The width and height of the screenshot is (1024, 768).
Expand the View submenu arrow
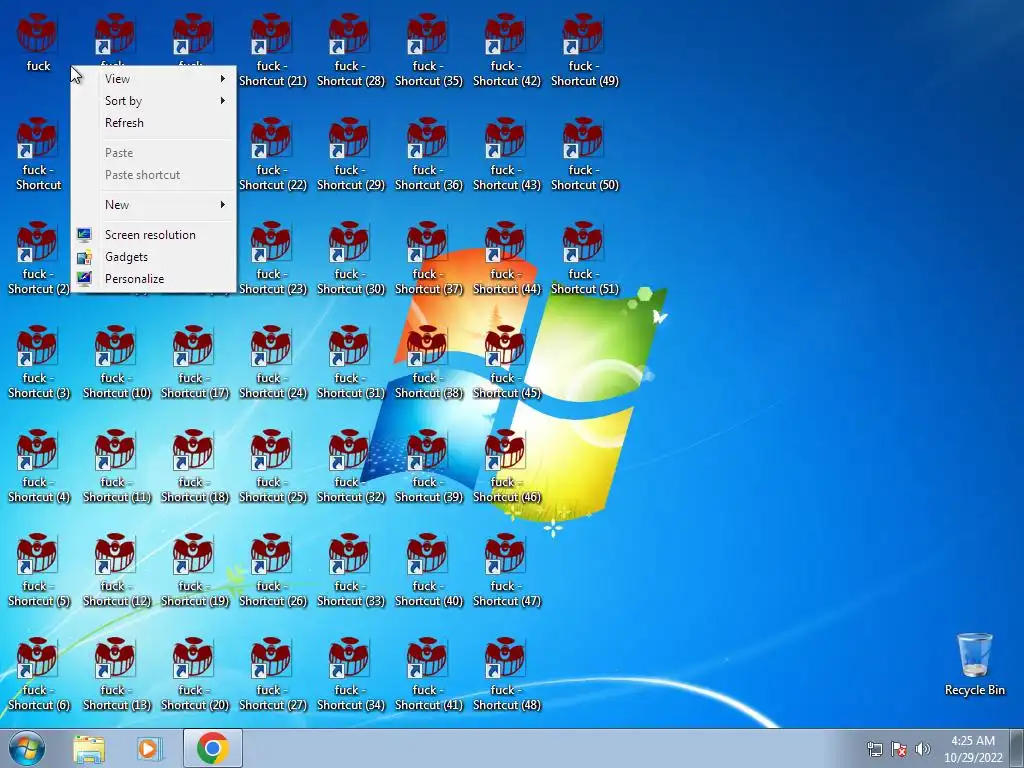click(223, 79)
